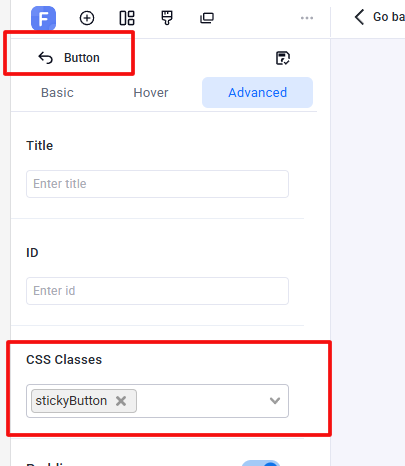405x466 pixels.
Task: Click the Go back chevron arrow
Action: (x=359, y=17)
